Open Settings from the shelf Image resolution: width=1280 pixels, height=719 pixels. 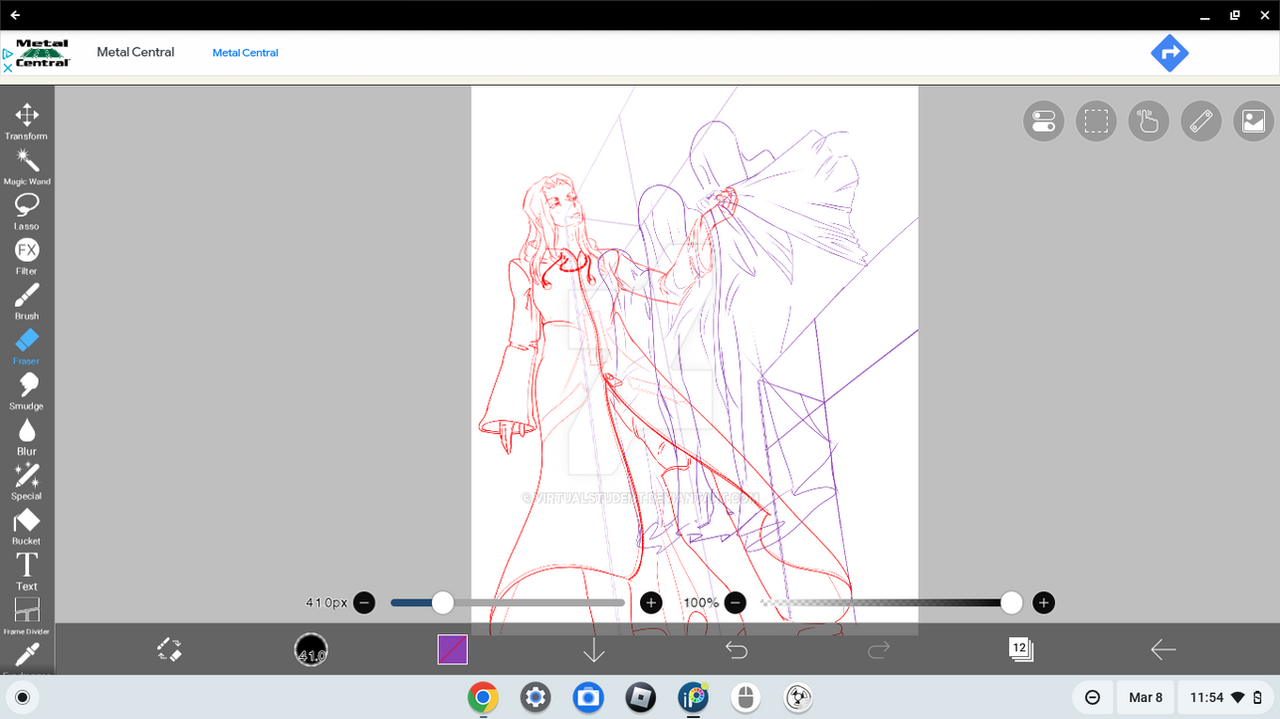535,697
